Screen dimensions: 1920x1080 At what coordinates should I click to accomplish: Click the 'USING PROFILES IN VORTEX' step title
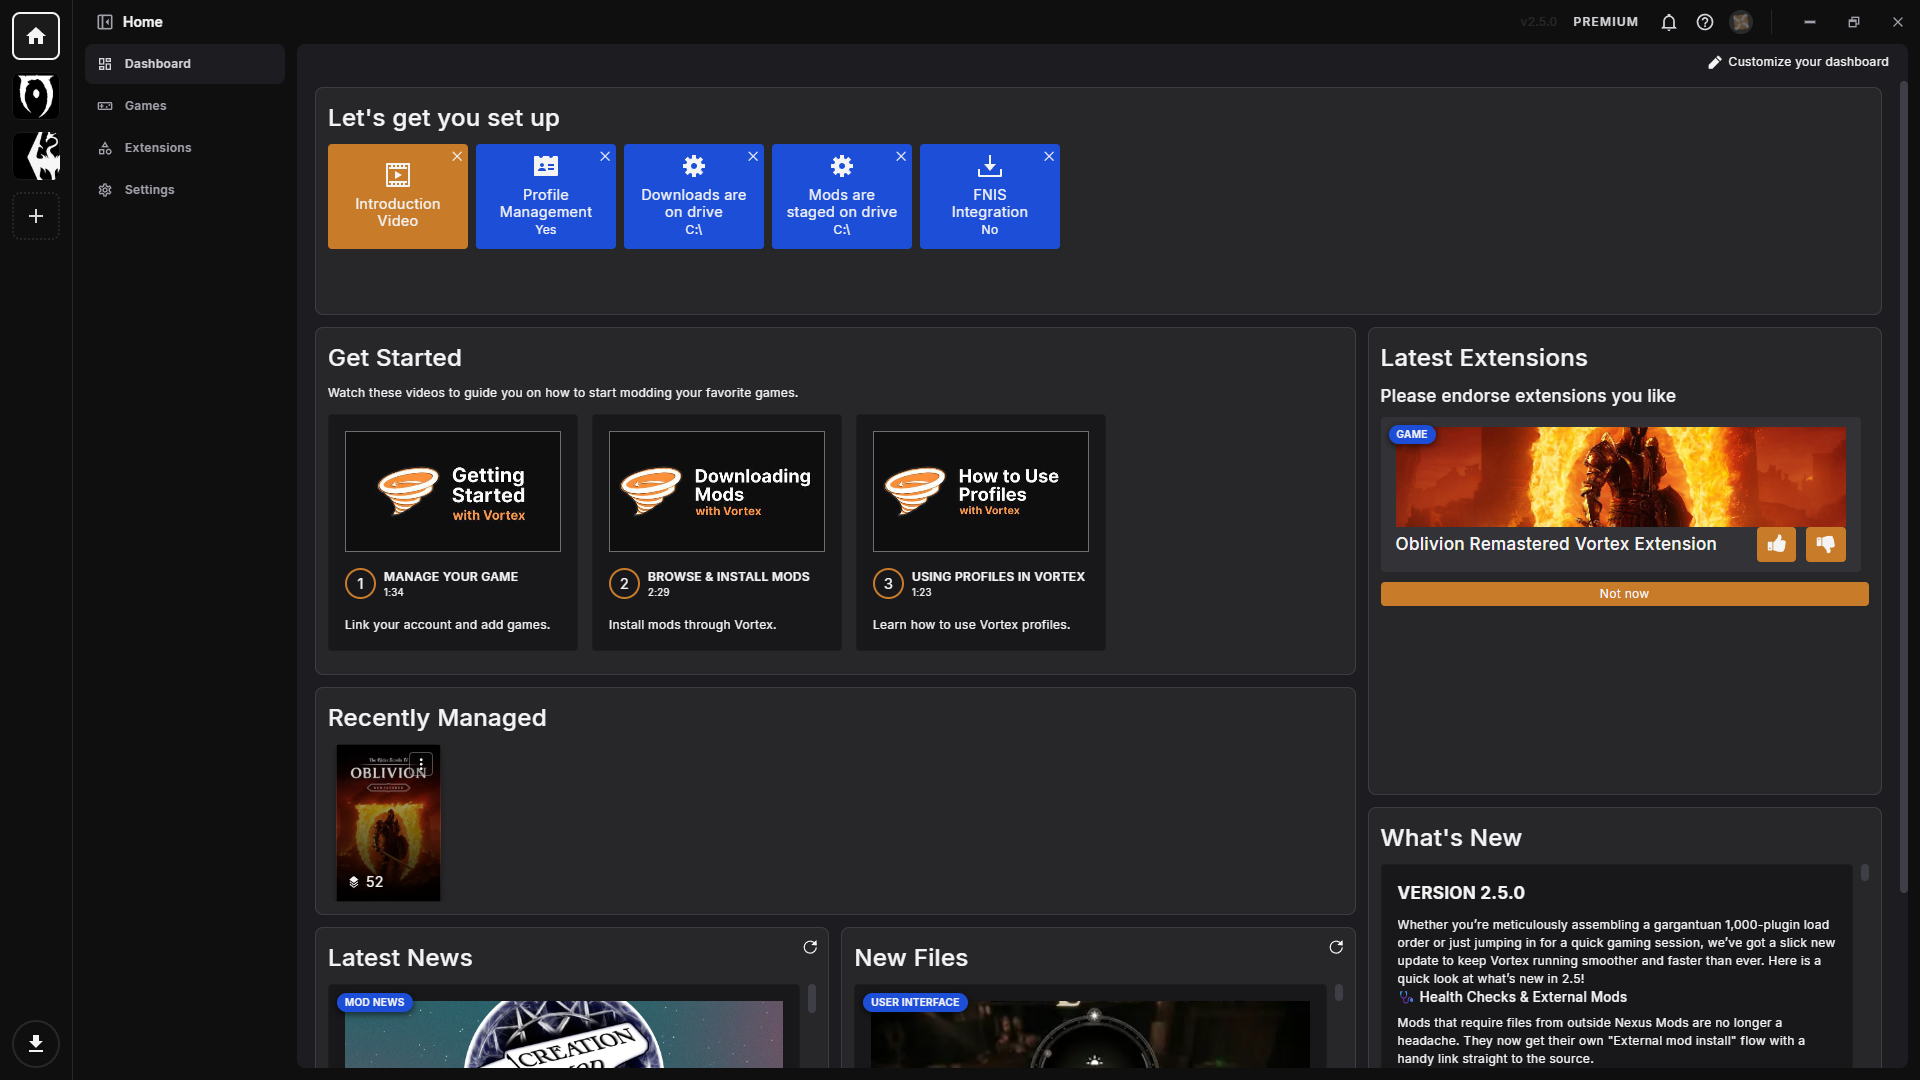pos(998,577)
